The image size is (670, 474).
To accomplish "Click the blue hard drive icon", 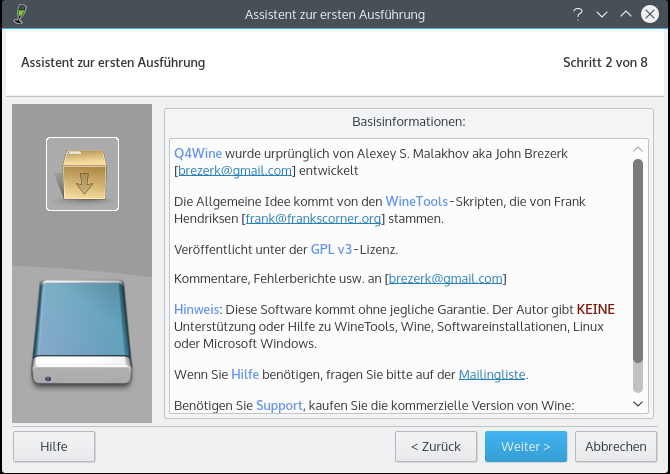I will 83,332.
